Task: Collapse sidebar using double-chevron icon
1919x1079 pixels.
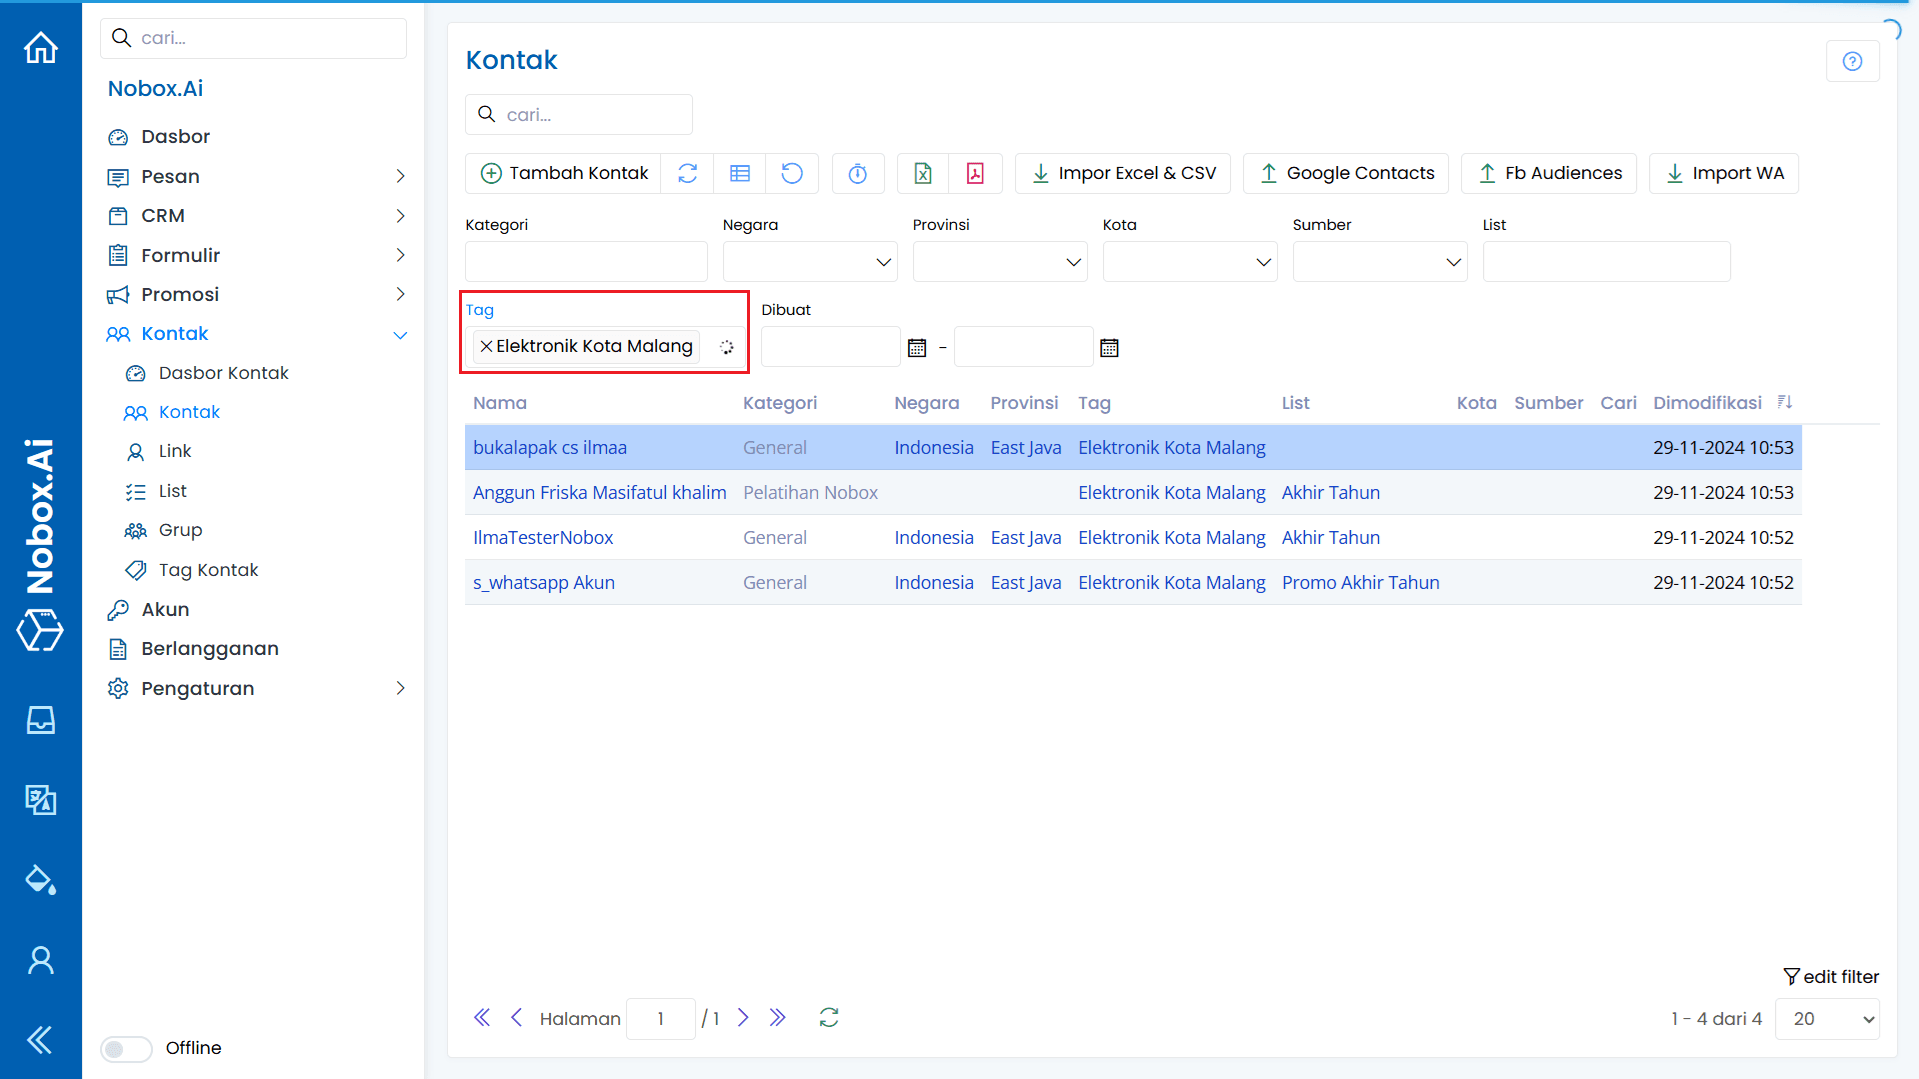Action: [x=40, y=1040]
